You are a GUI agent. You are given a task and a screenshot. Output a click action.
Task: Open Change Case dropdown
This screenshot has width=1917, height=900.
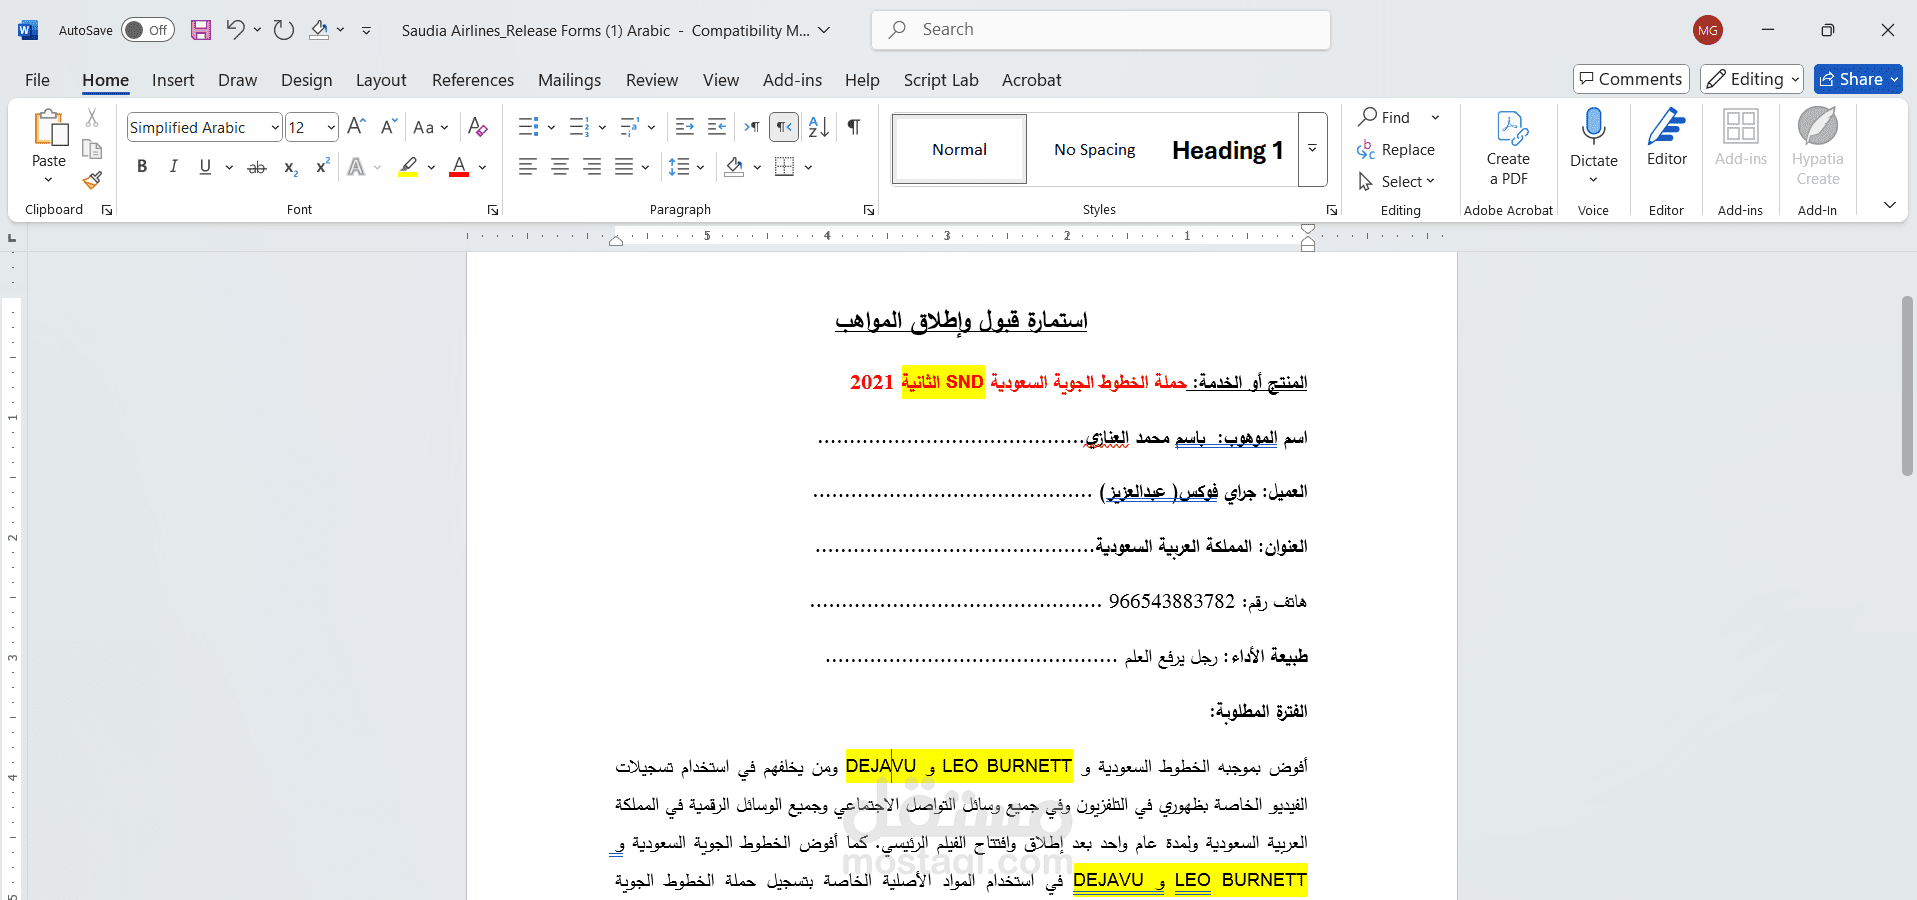[x=431, y=127]
